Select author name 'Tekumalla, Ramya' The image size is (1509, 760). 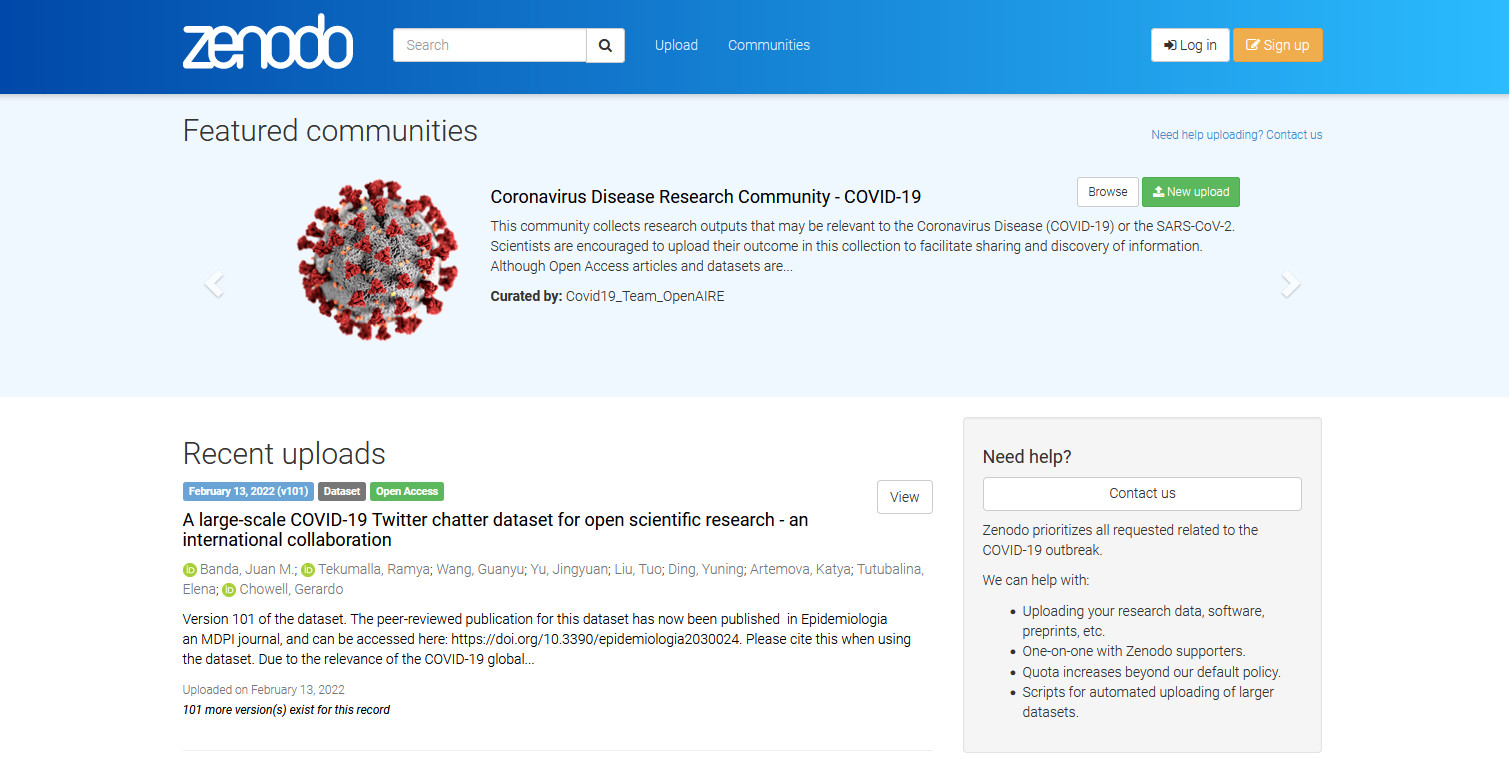(374, 570)
